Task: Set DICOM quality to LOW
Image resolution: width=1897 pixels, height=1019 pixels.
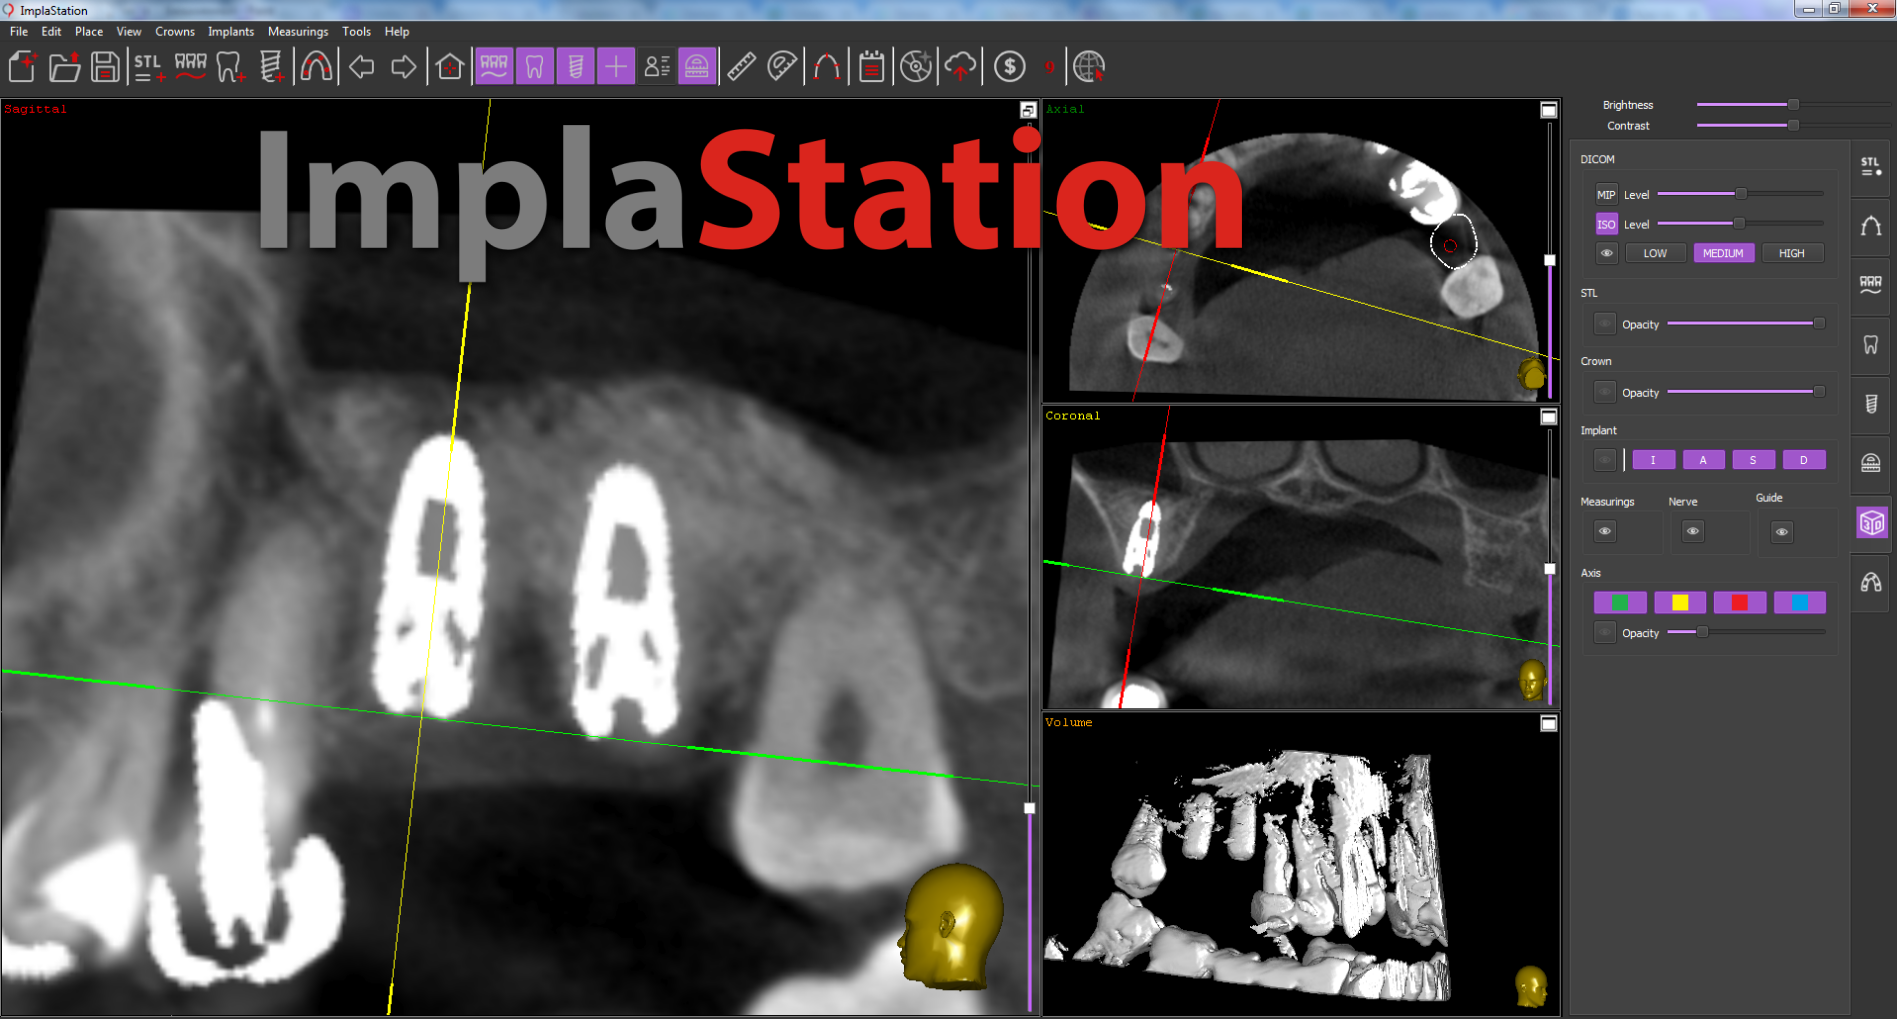Action: pos(1655,253)
